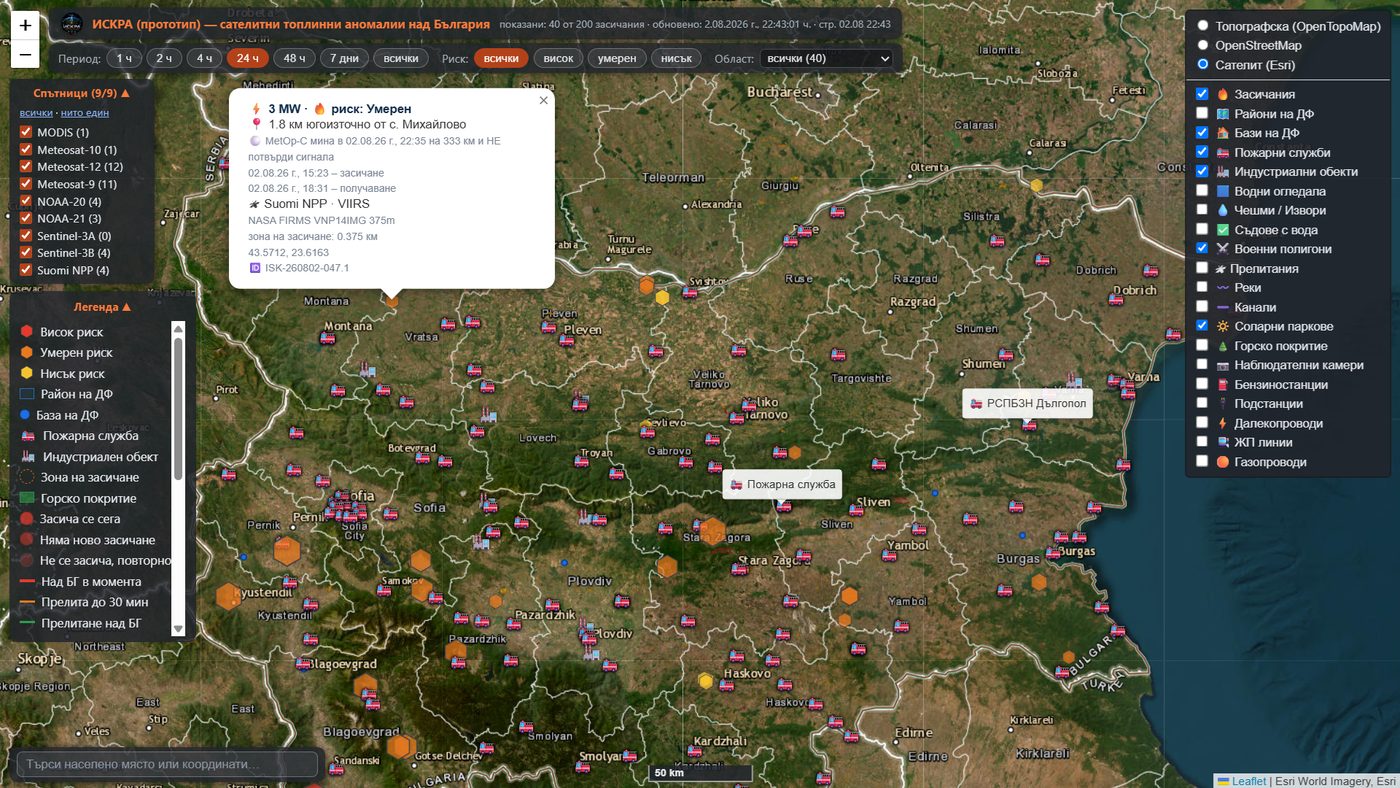Select всички in the Риск filter
Screen dimensions: 1400x788
click(x=501, y=59)
